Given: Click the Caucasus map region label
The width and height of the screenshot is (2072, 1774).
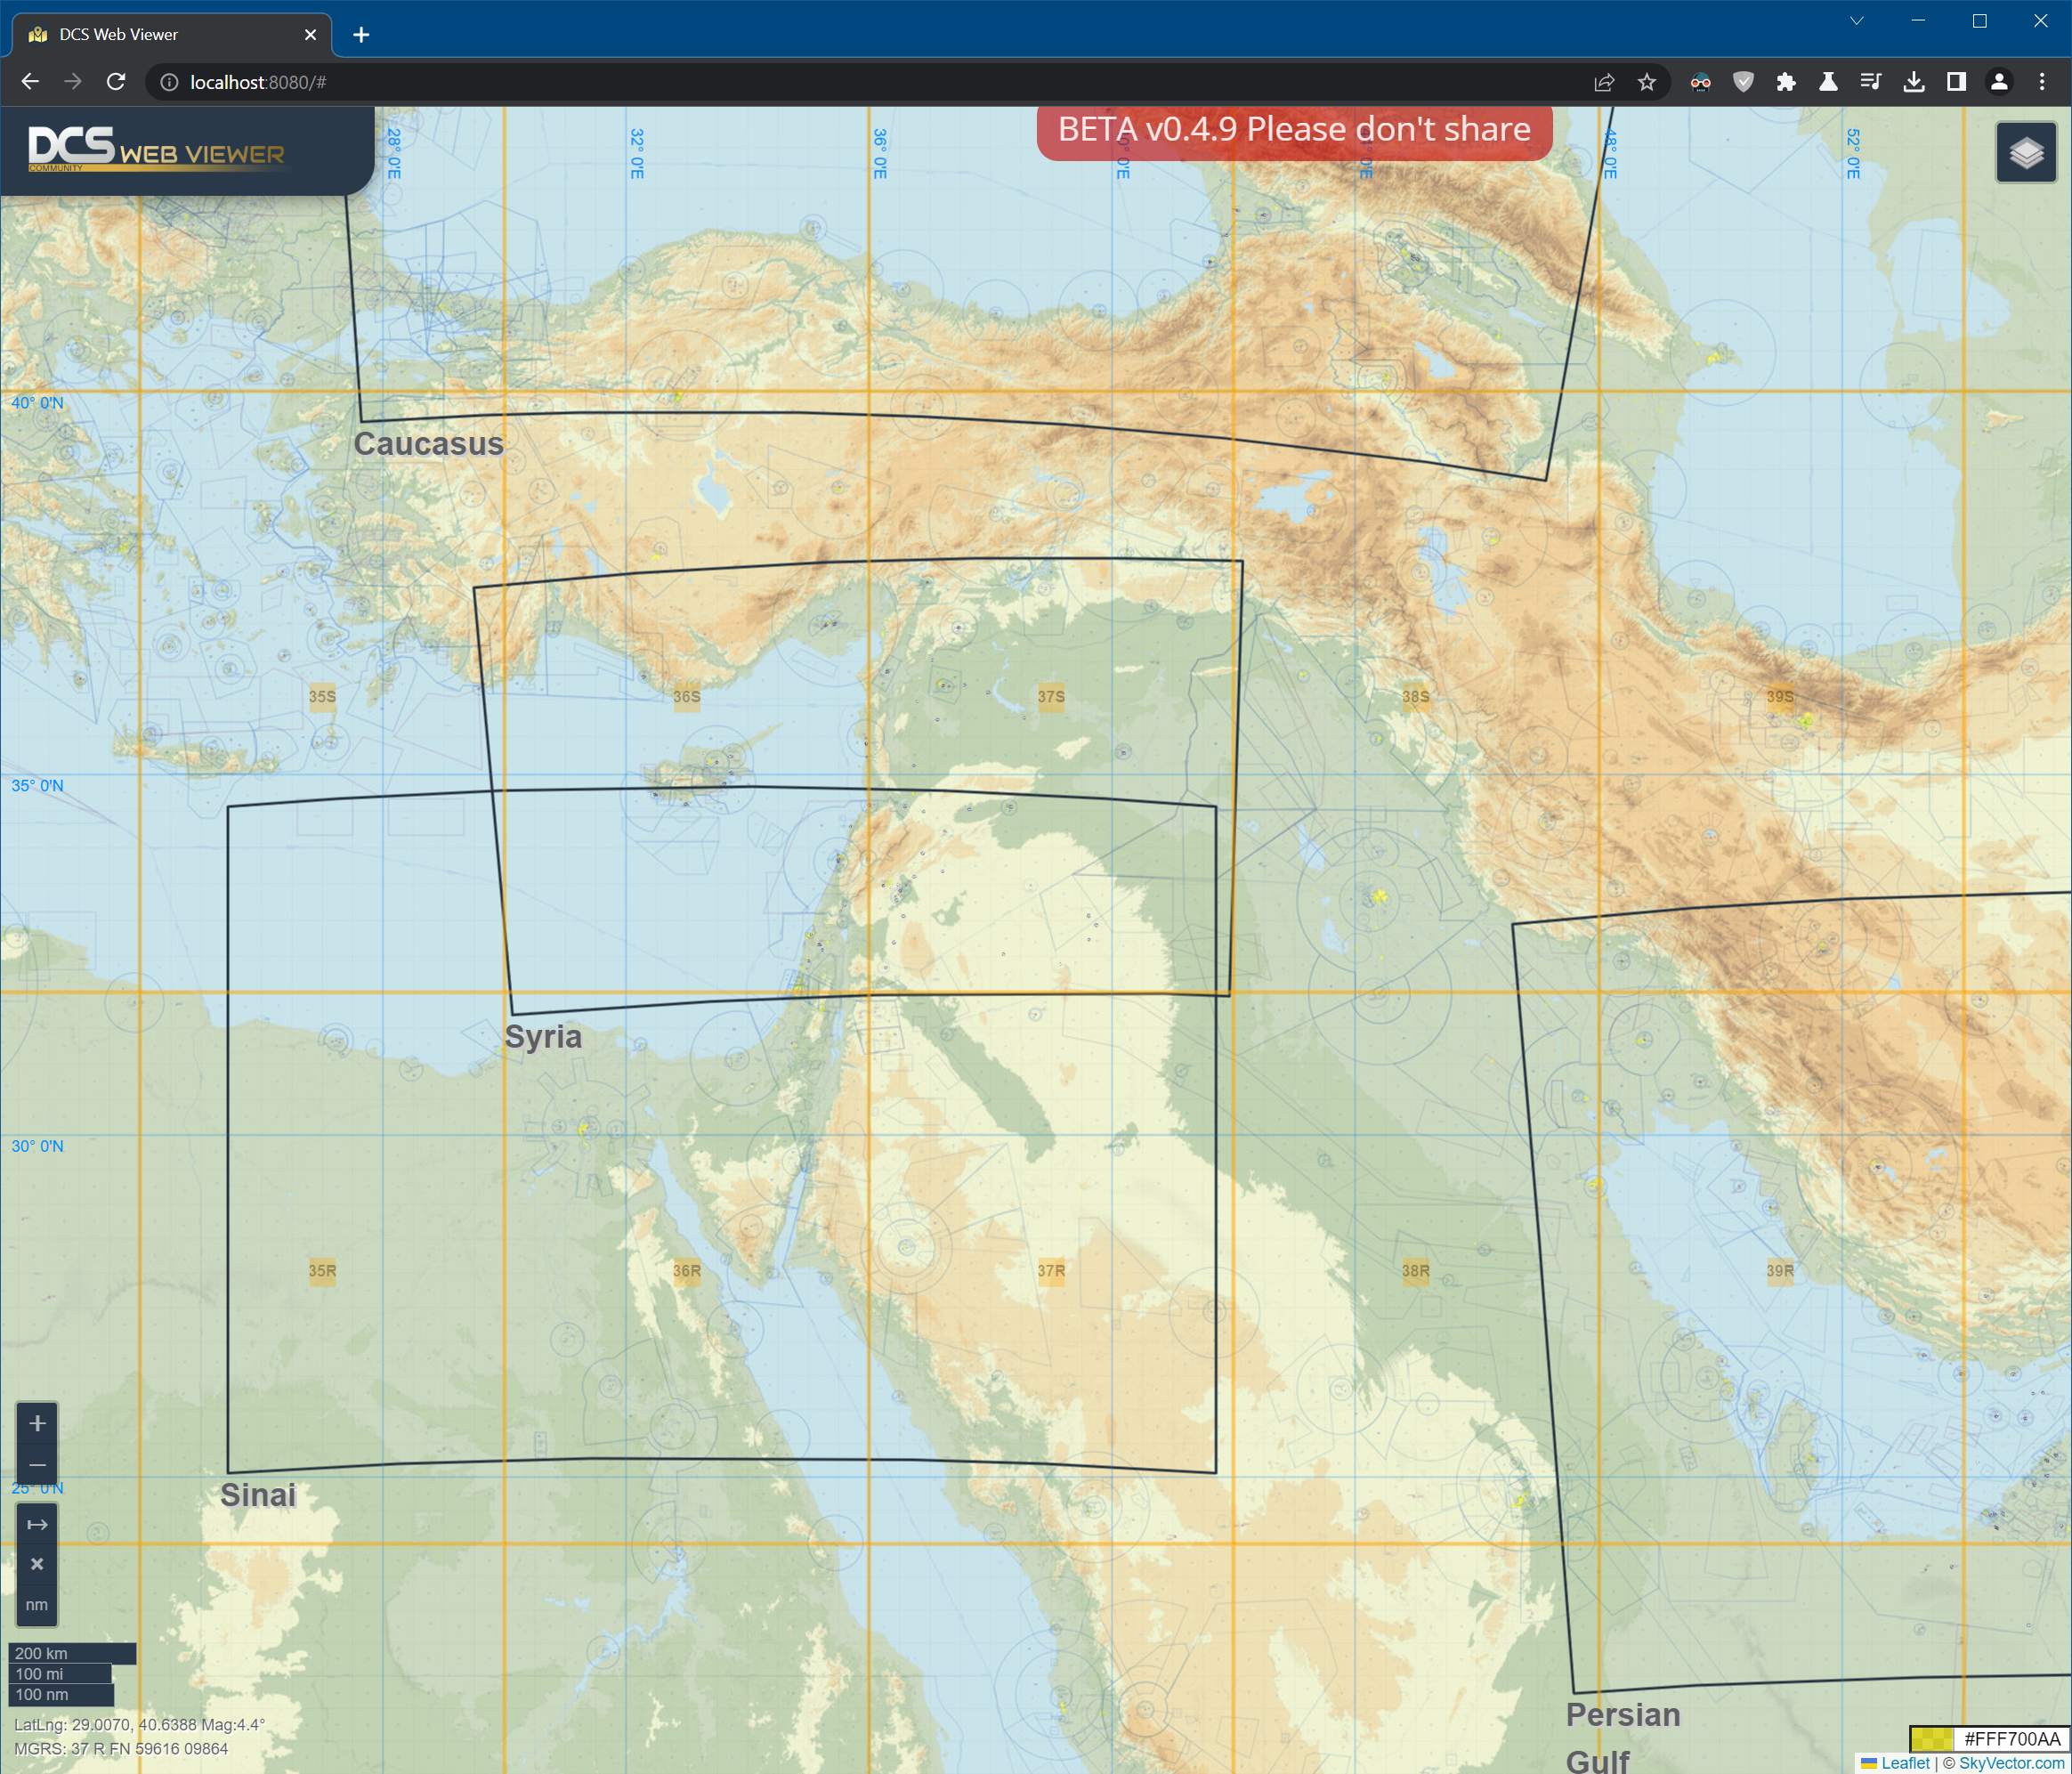Looking at the screenshot, I should coord(428,444).
